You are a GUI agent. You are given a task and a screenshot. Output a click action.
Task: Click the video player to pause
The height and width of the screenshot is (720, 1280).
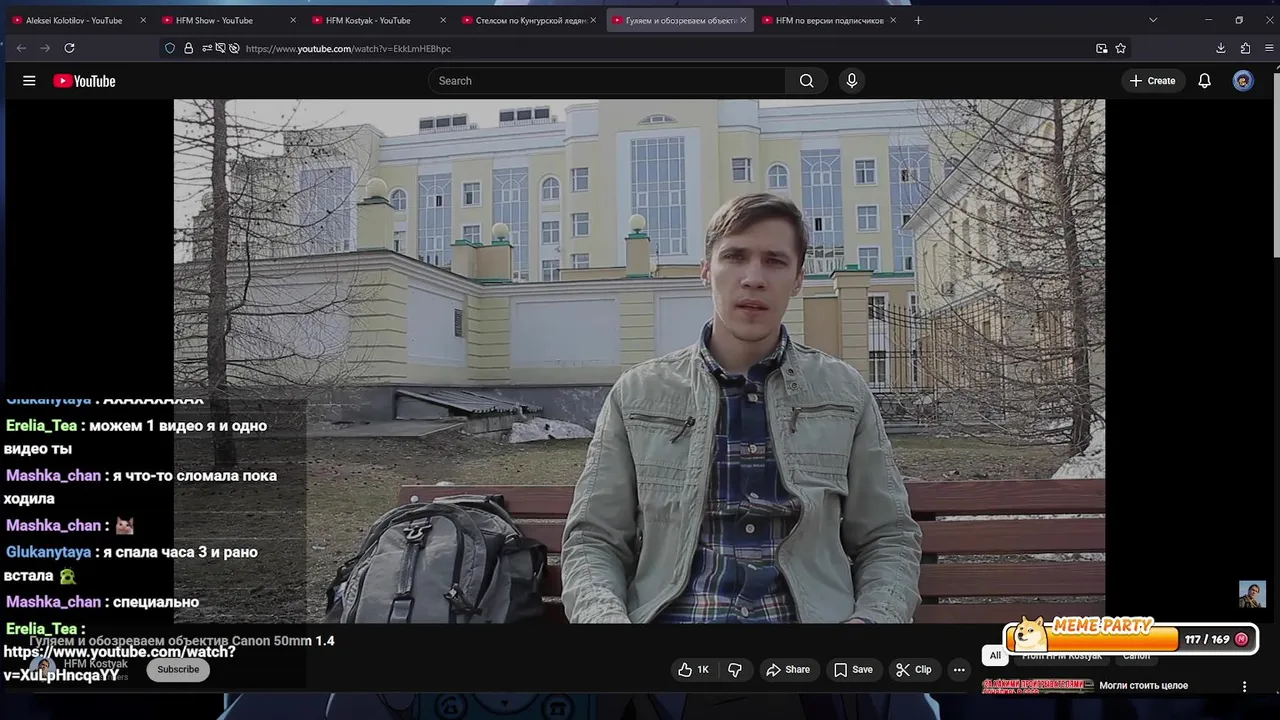coord(639,360)
